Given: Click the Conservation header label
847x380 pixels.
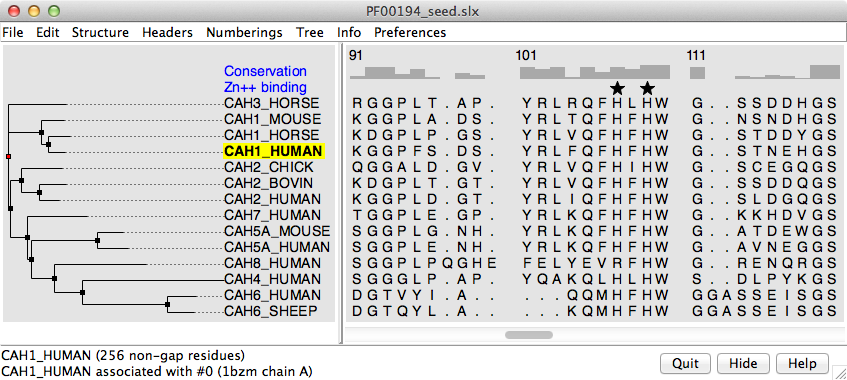Looking at the screenshot, I should (265, 71).
